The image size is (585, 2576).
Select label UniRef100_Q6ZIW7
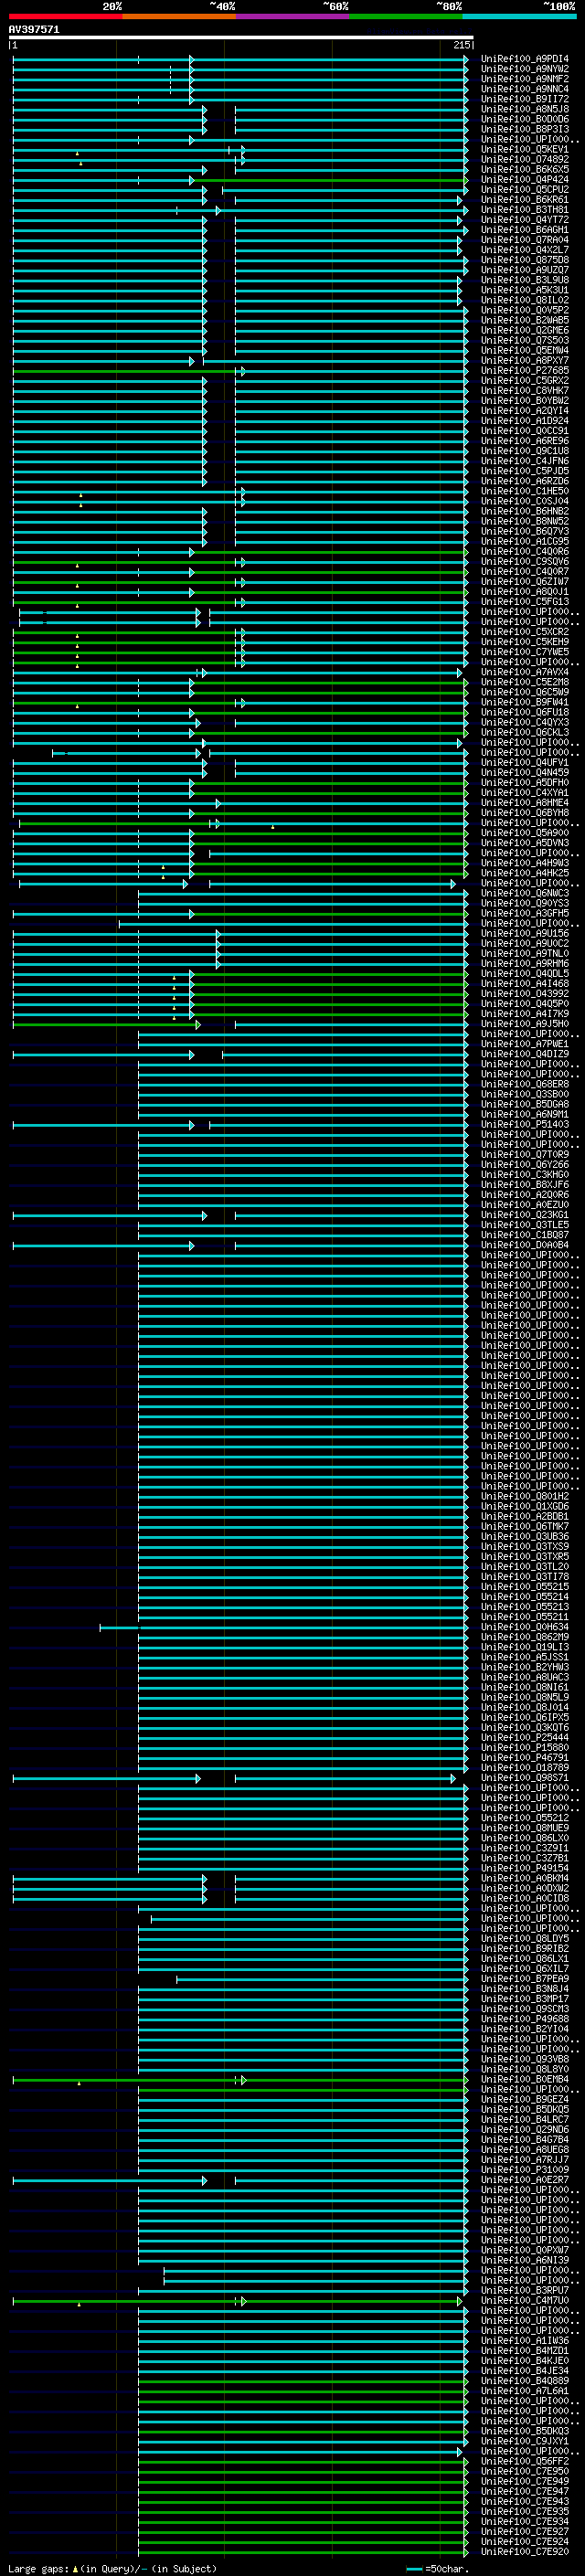point(524,582)
